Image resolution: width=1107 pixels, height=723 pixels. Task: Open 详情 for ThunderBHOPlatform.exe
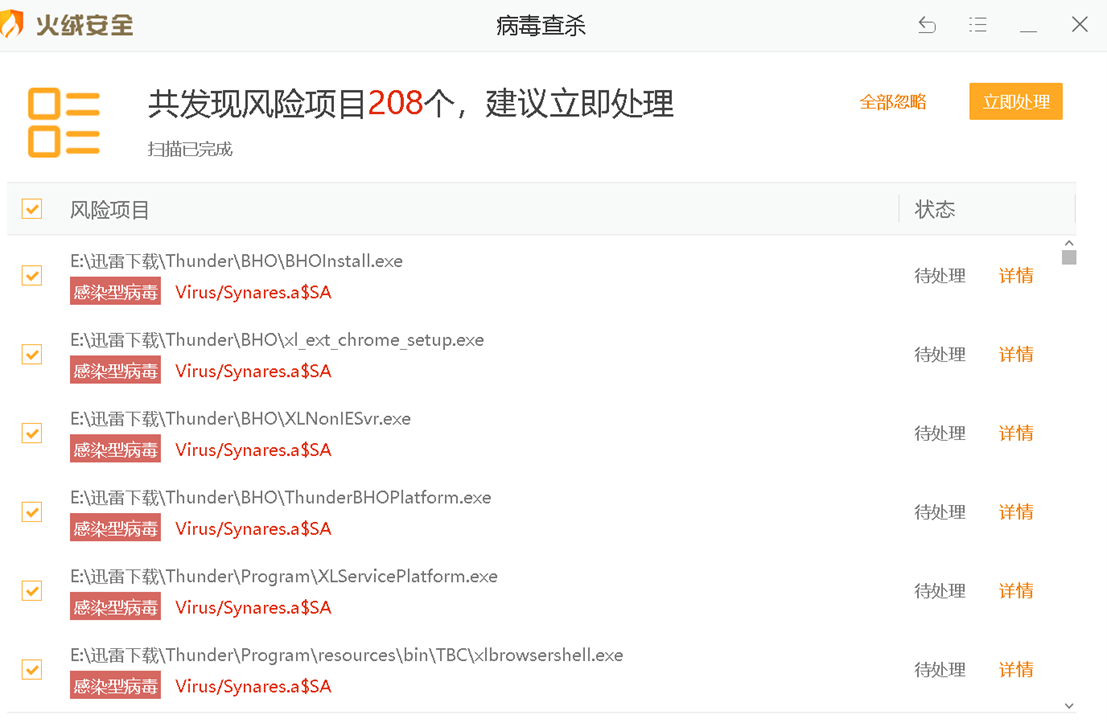pyautogui.click(x=1016, y=512)
